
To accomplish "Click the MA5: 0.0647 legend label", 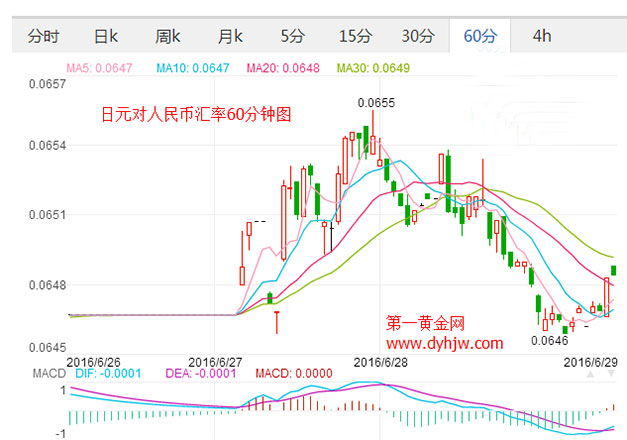I will click(x=99, y=68).
